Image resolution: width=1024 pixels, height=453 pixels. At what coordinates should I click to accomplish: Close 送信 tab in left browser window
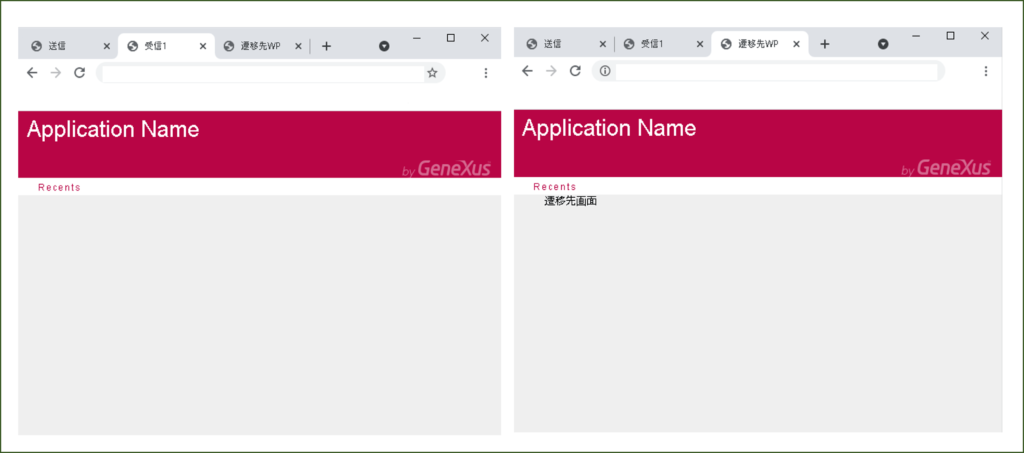[106, 46]
